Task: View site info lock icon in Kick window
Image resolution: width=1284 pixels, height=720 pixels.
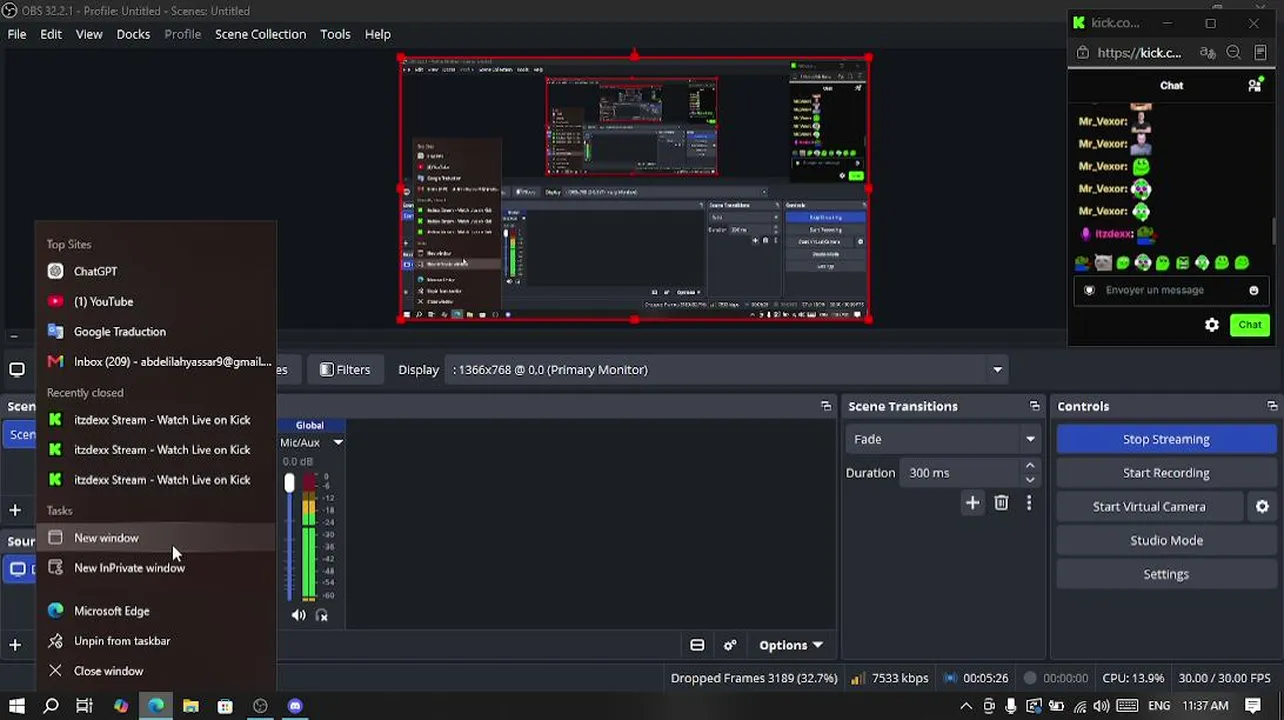Action: coord(1082,53)
